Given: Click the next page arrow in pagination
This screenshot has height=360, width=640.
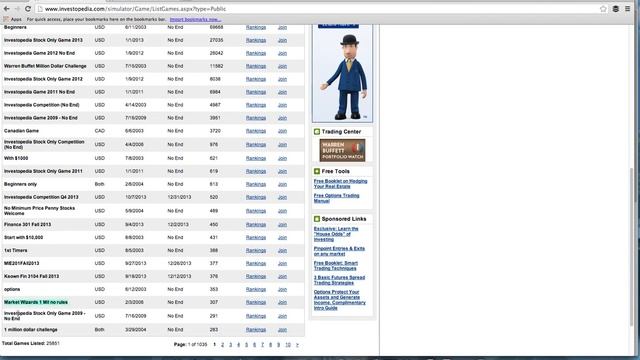Looking at the screenshot, I should pyautogui.click(x=297, y=345).
